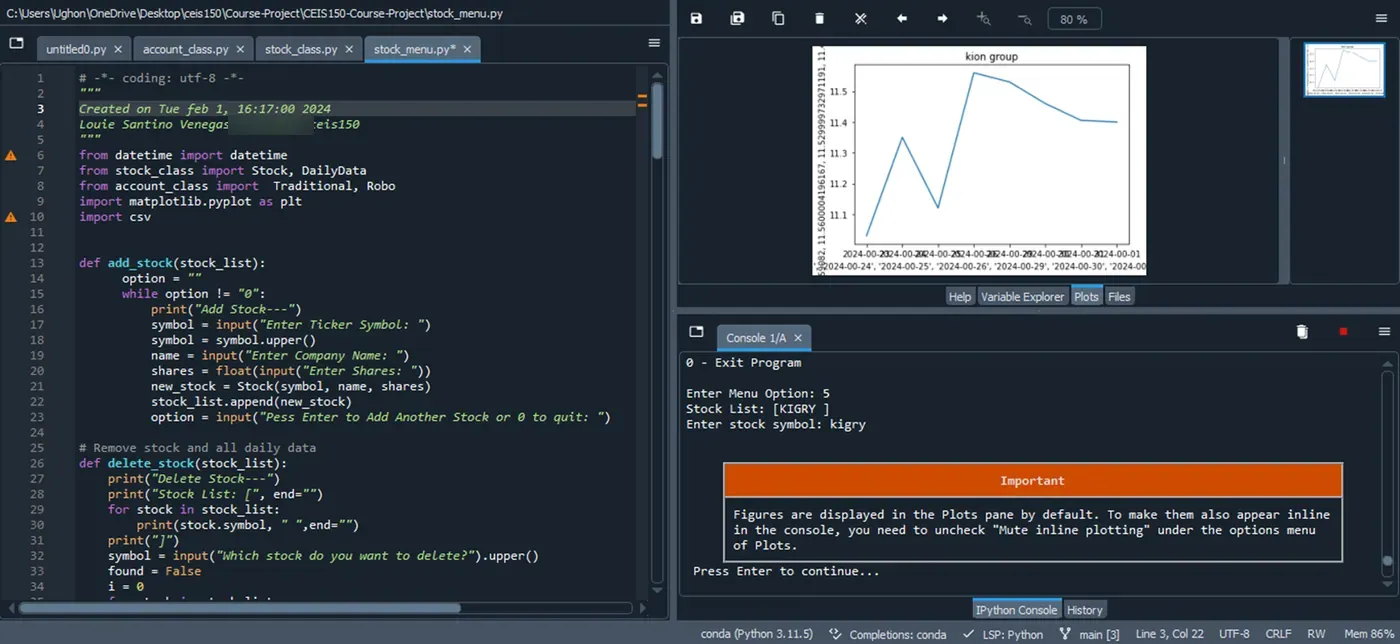This screenshot has width=1400, height=644.
Task: Open the Files pane tab
Action: pyautogui.click(x=1119, y=296)
